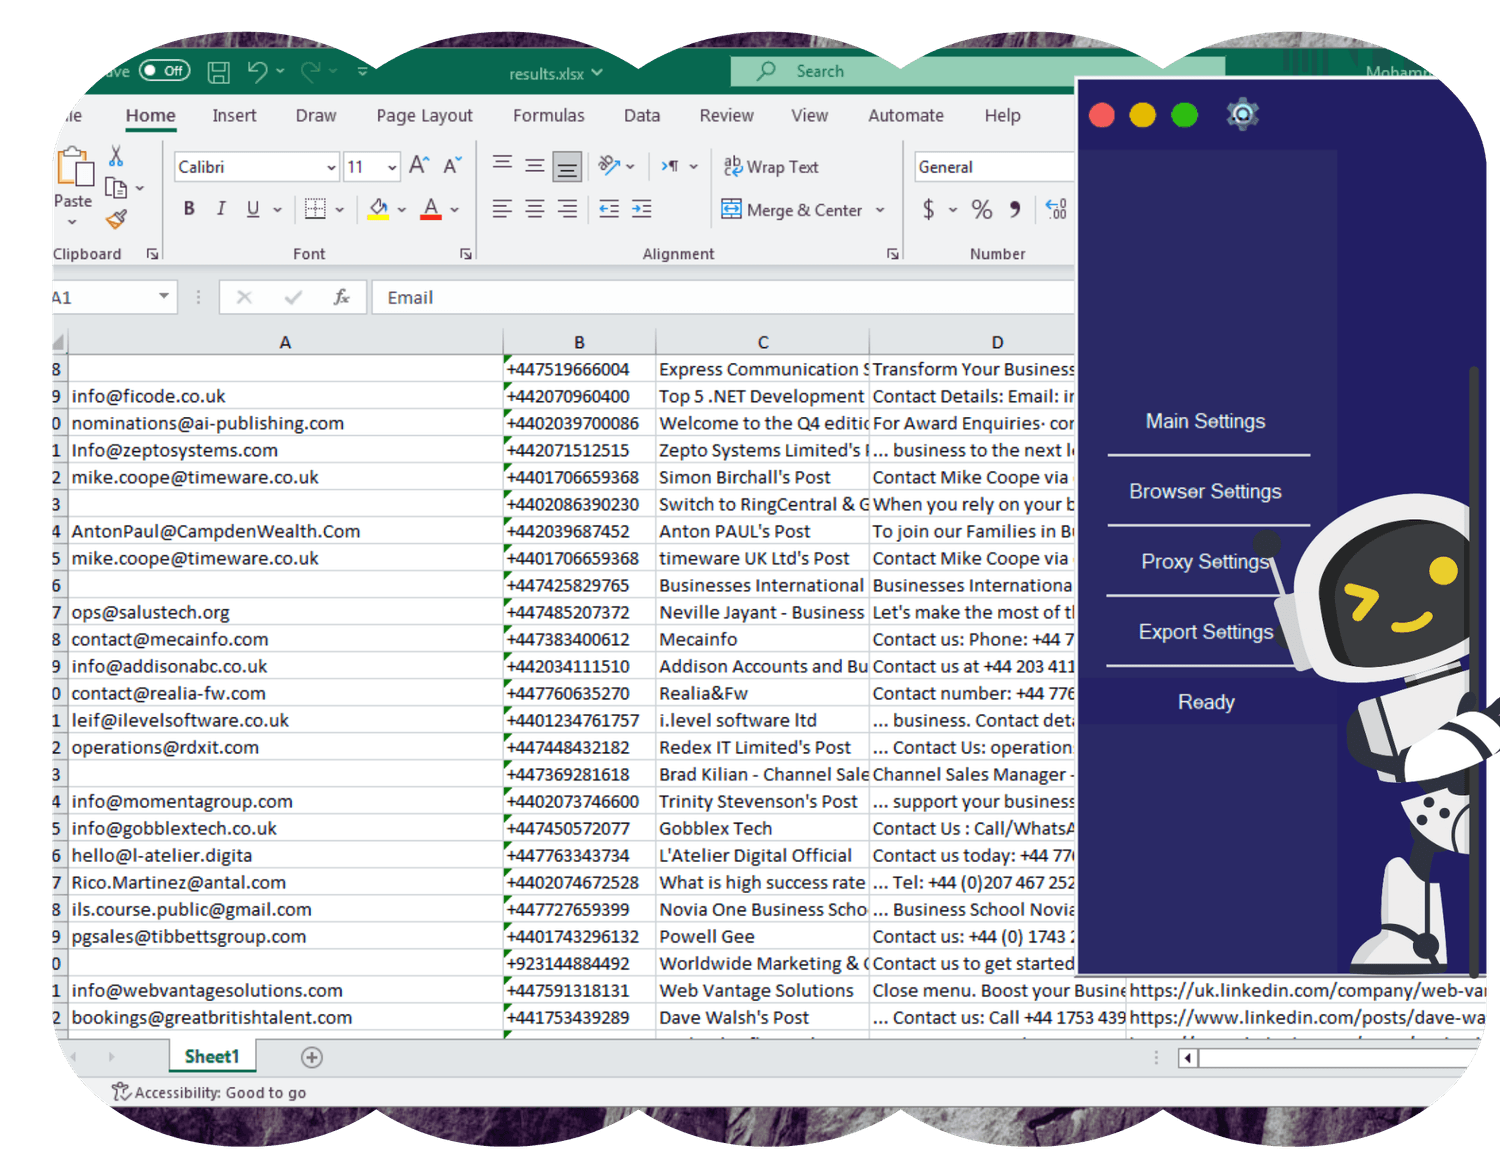Click the horizontal scrollbar left arrow
The height and width of the screenshot is (1173, 1500).
coord(1188,1058)
